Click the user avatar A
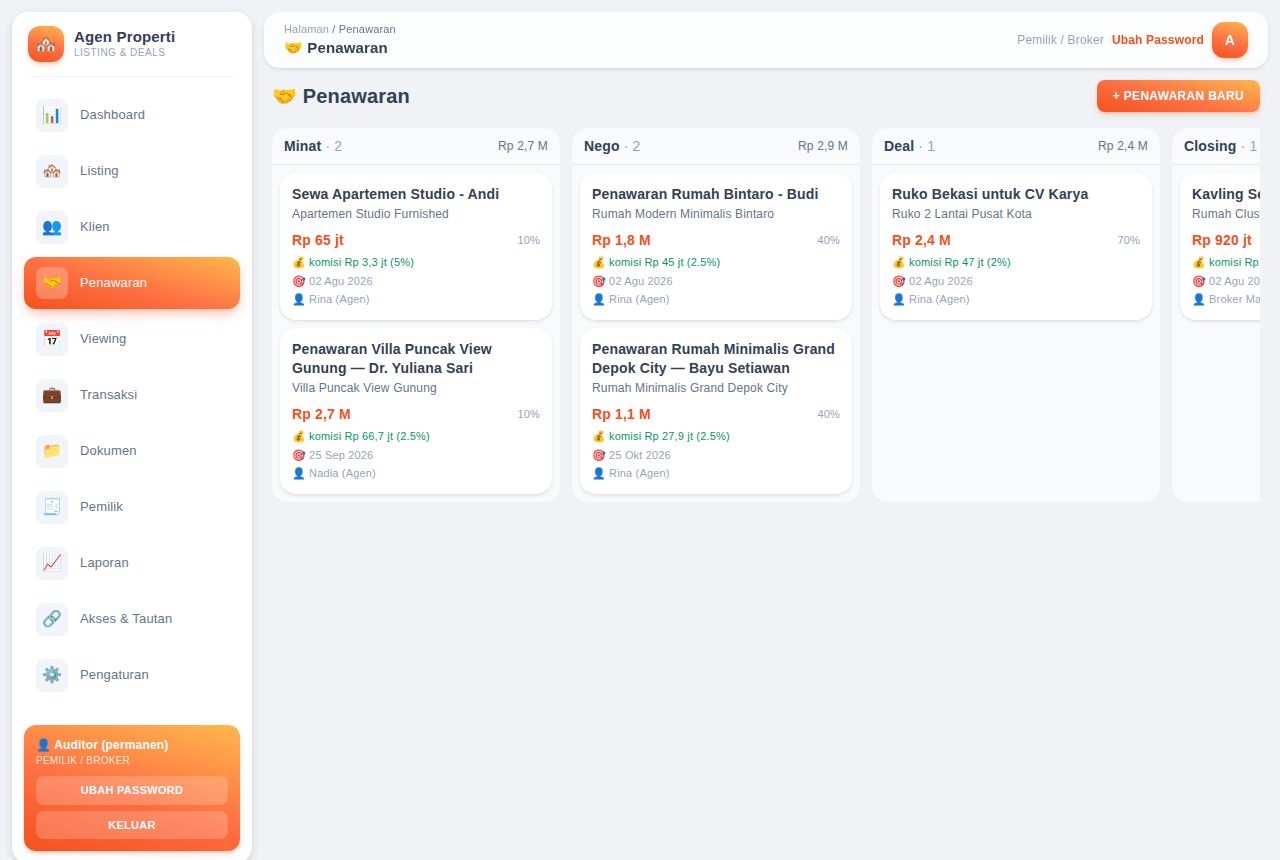The width and height of the screenshot is (1280, 860). pyautogui.click(x=1230, y=40)
